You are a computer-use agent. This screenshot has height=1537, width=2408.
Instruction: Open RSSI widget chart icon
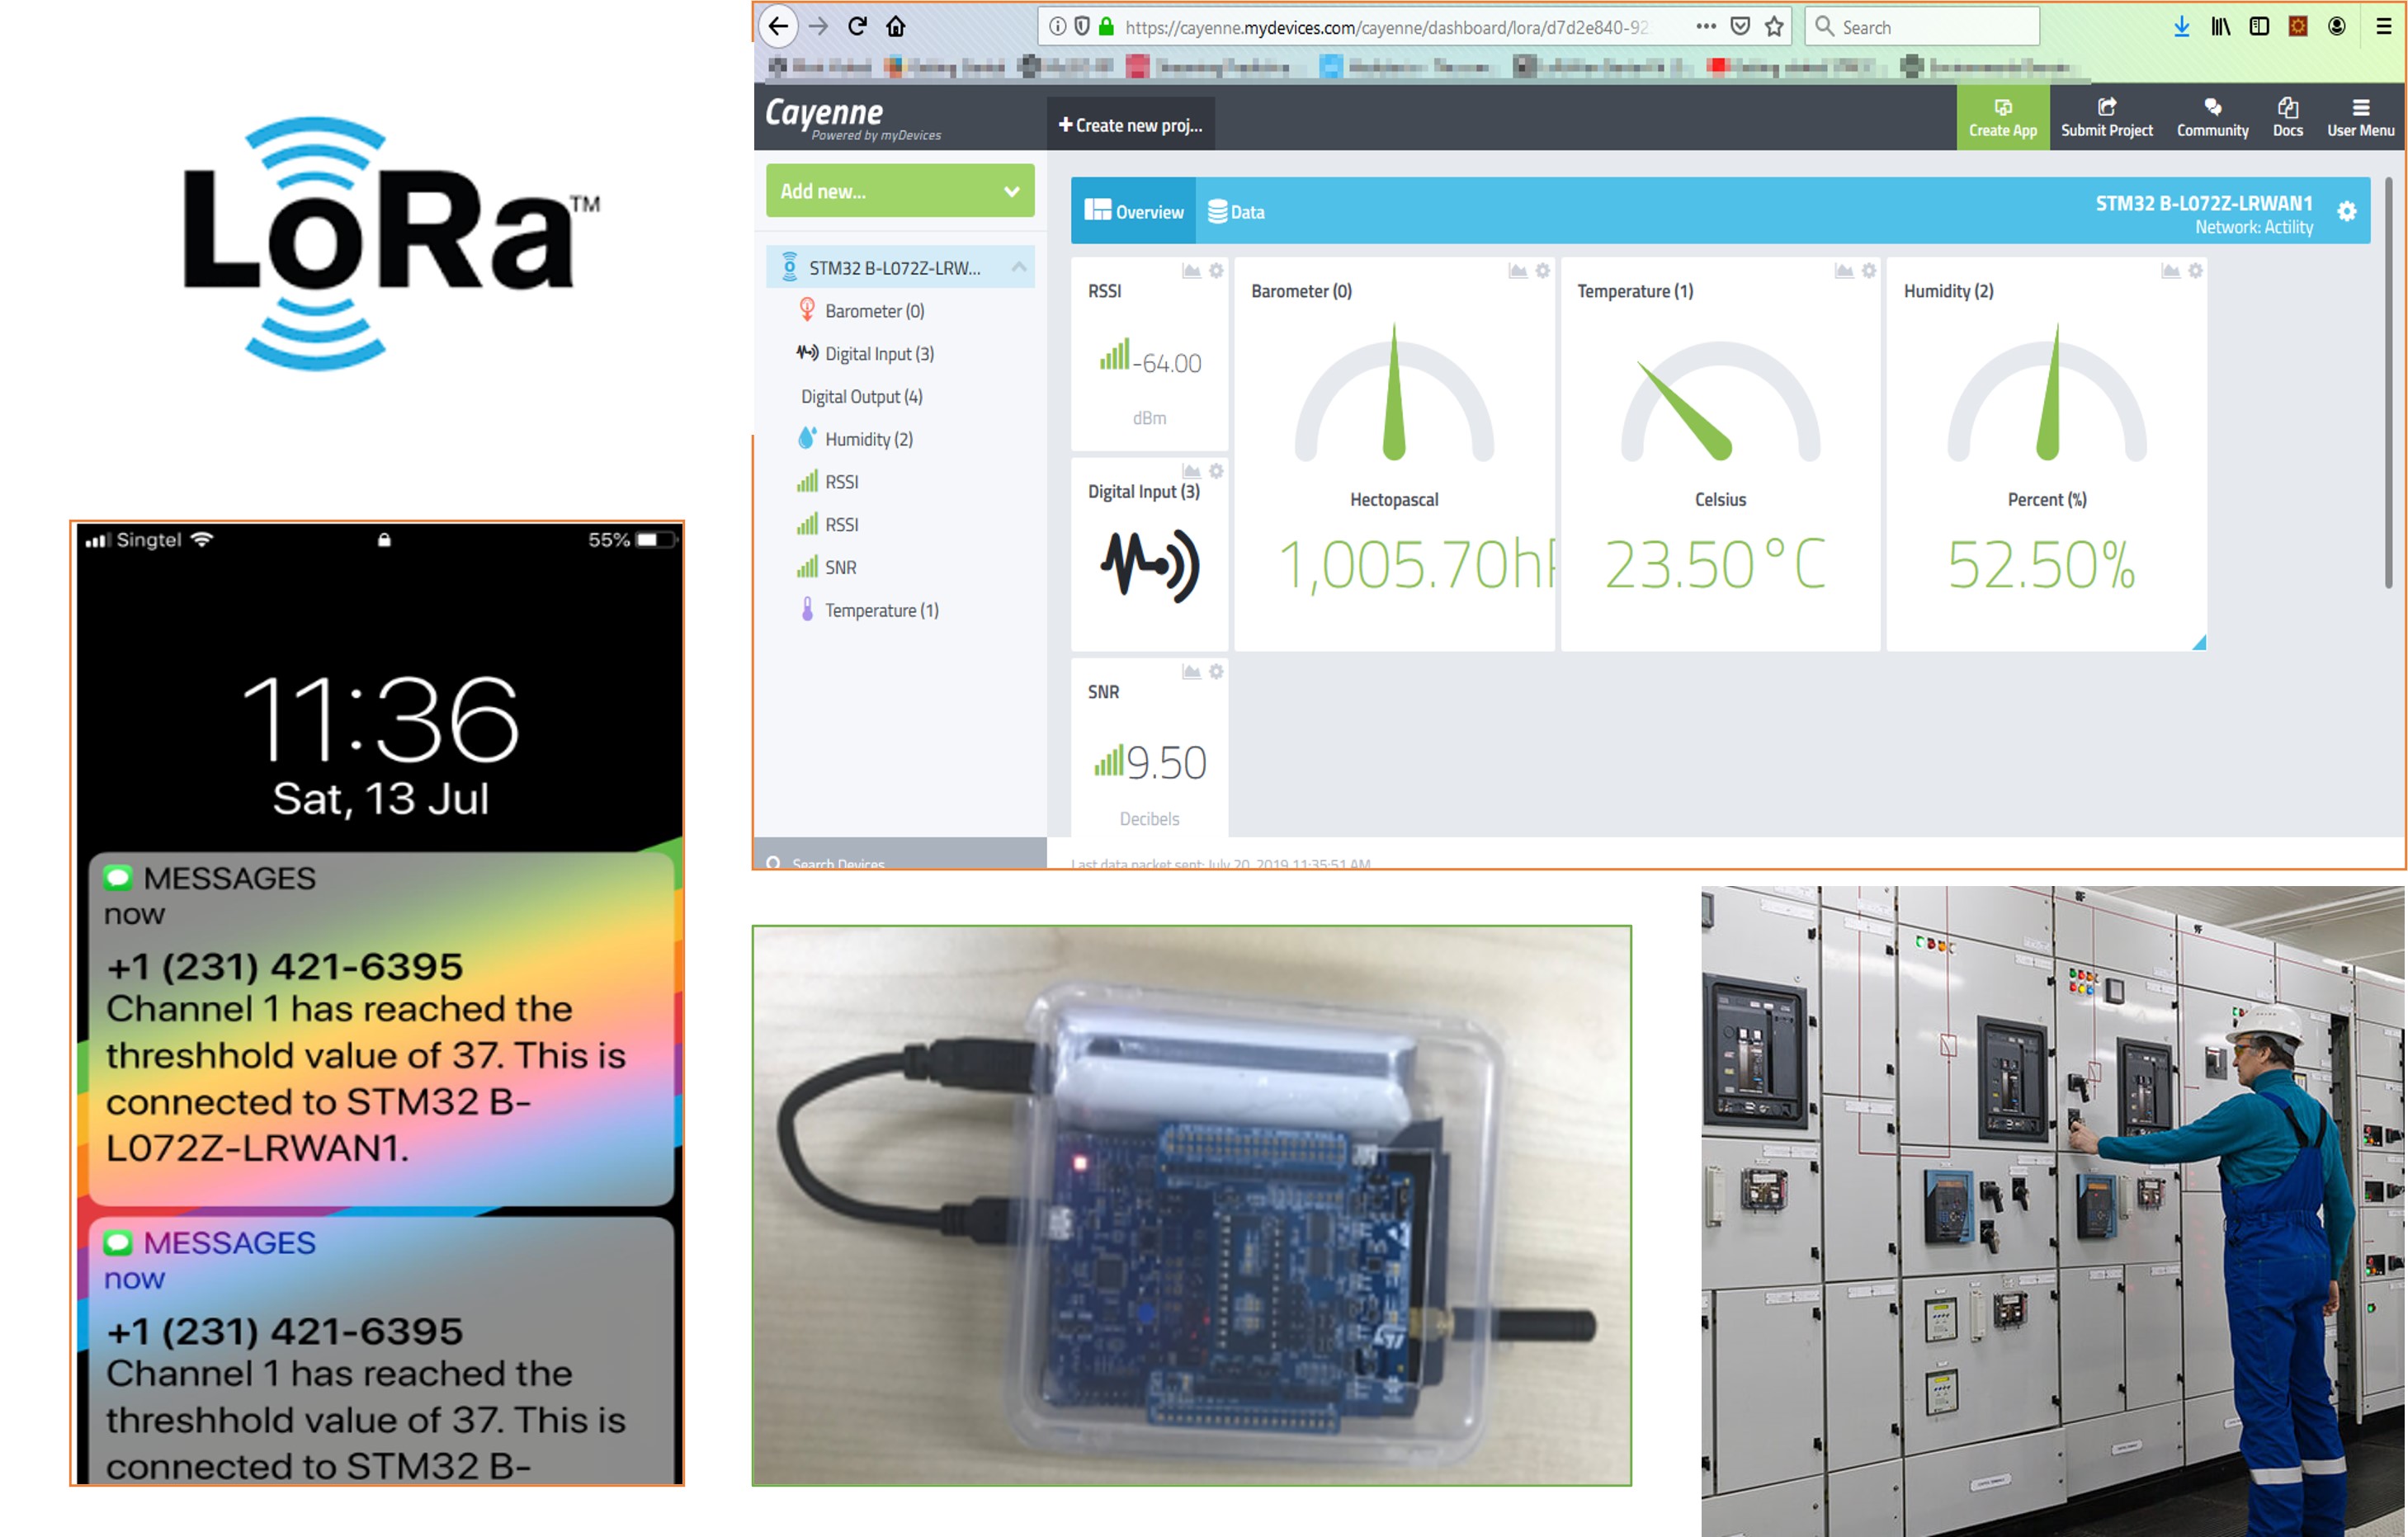(x=1191, y=271)
